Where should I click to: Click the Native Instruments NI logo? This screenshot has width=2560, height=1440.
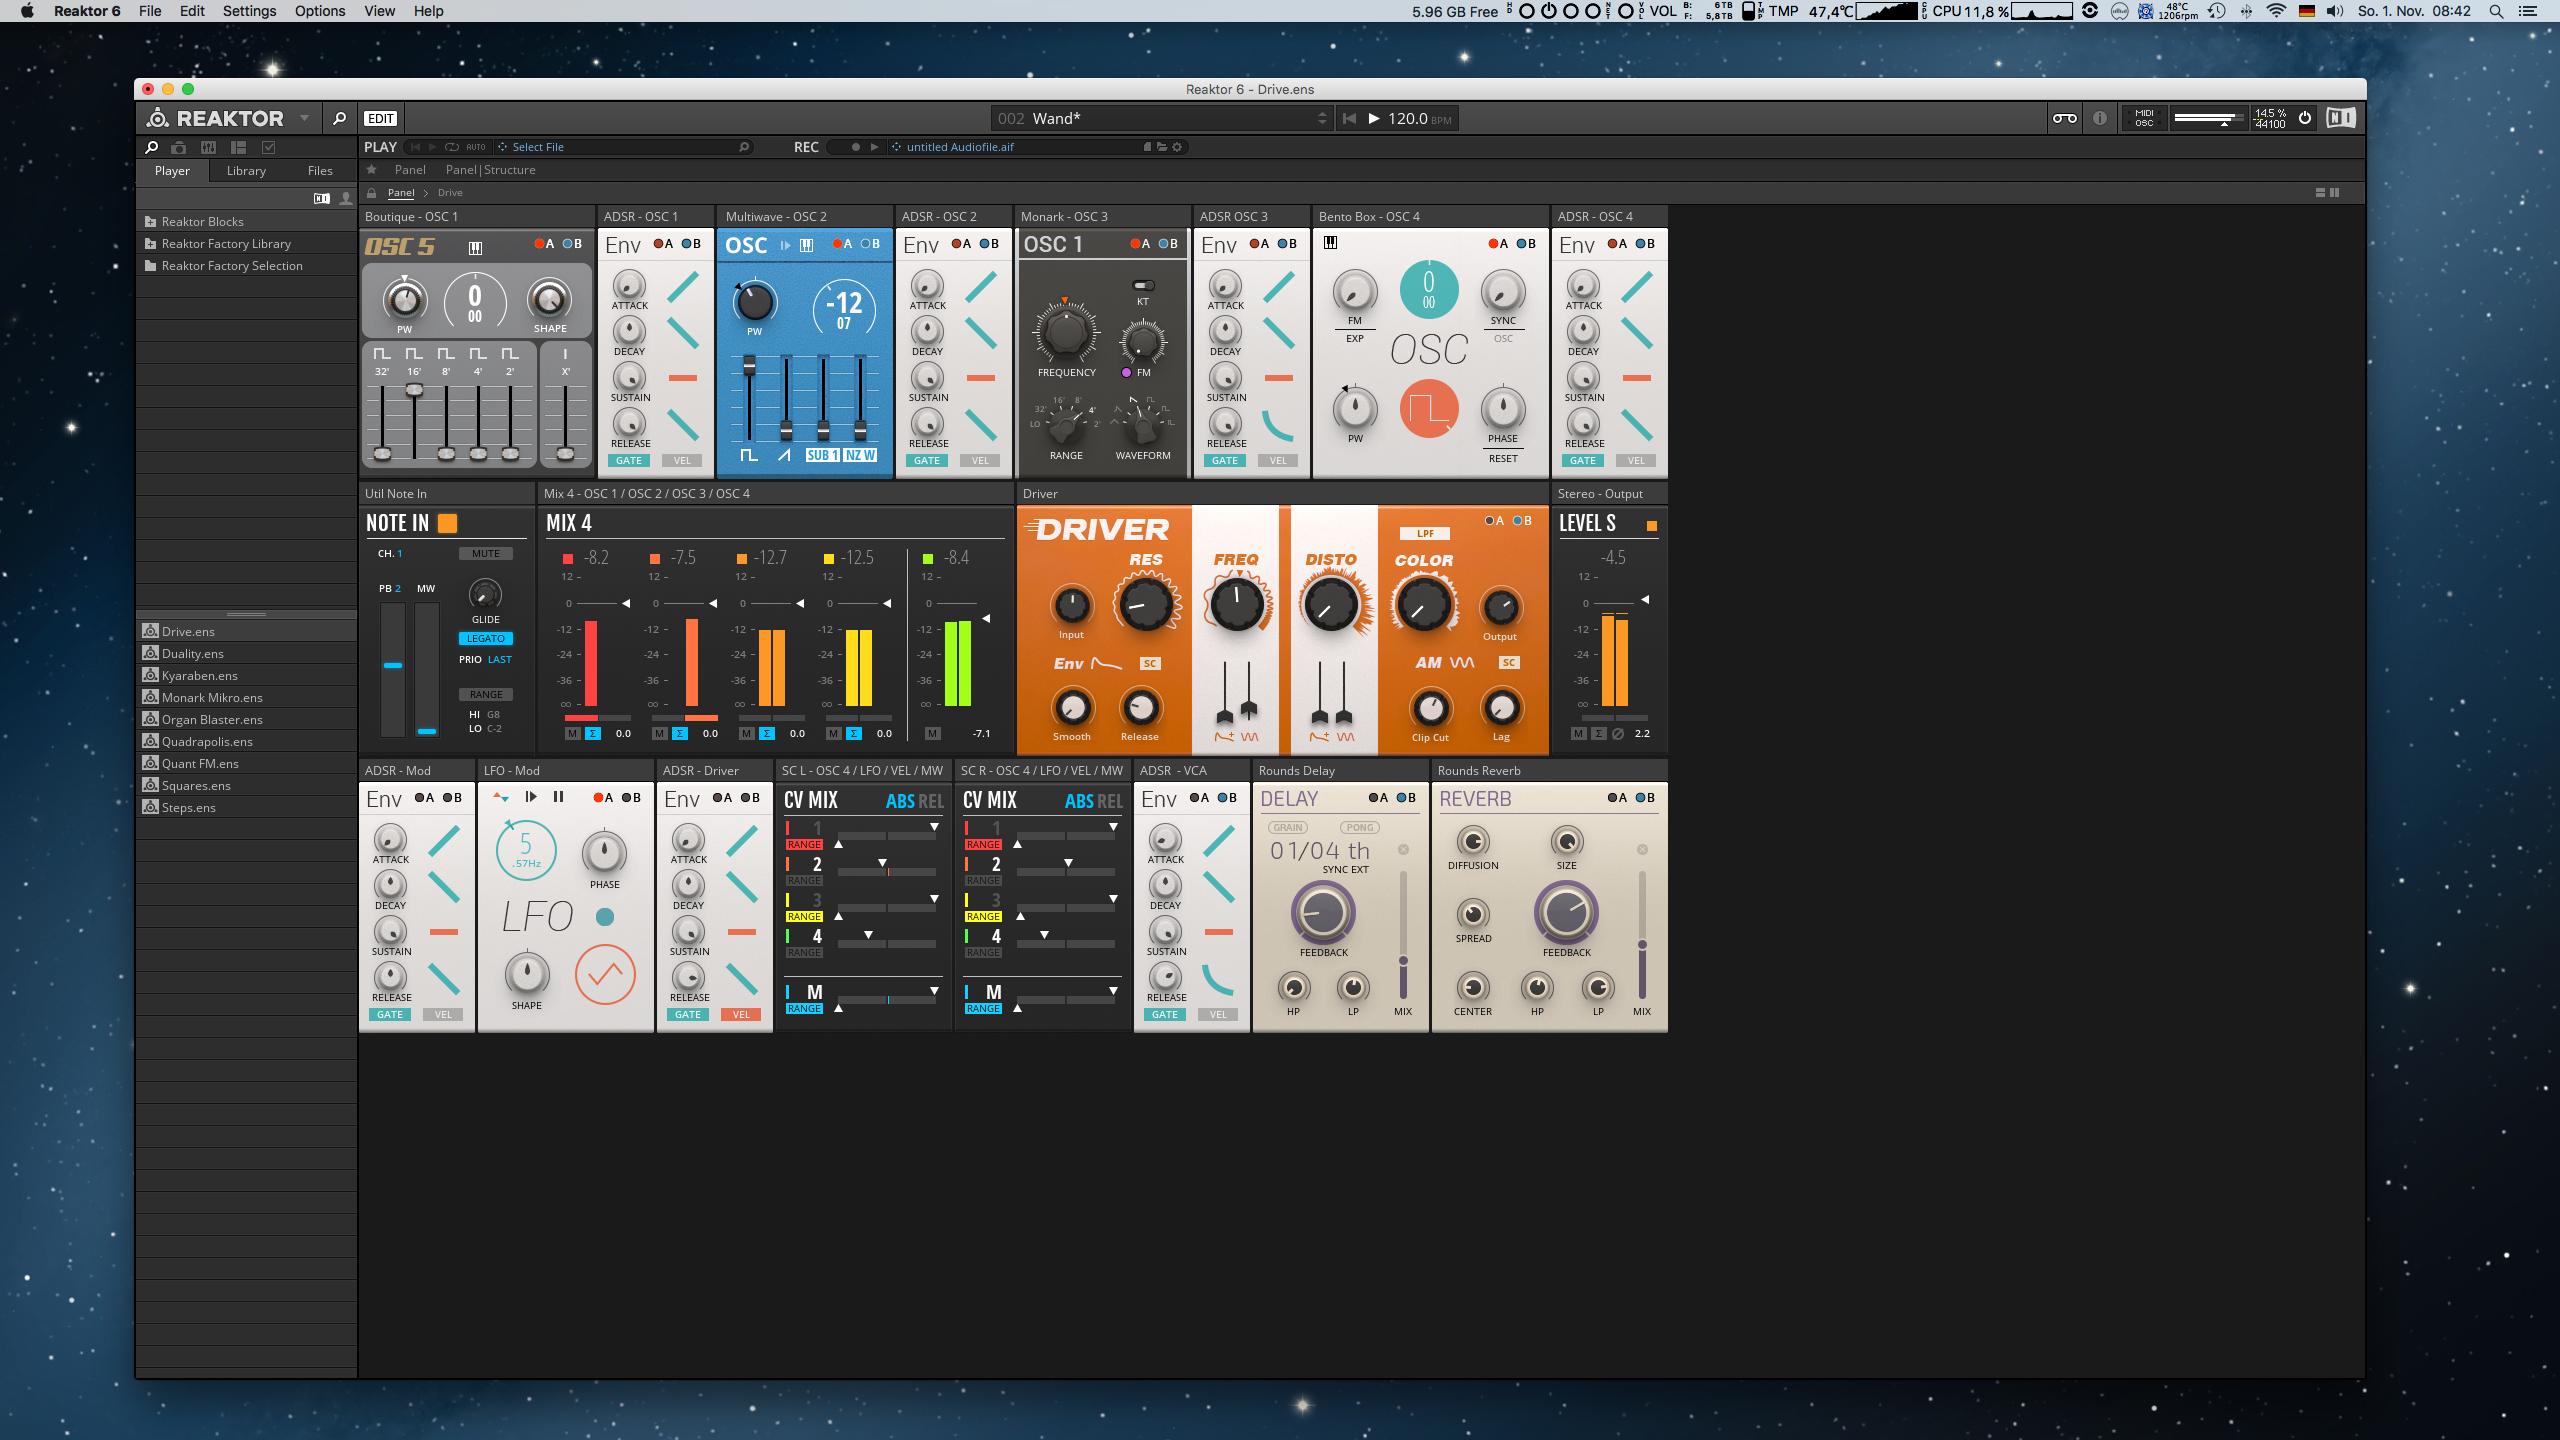tap(2340, 118)
